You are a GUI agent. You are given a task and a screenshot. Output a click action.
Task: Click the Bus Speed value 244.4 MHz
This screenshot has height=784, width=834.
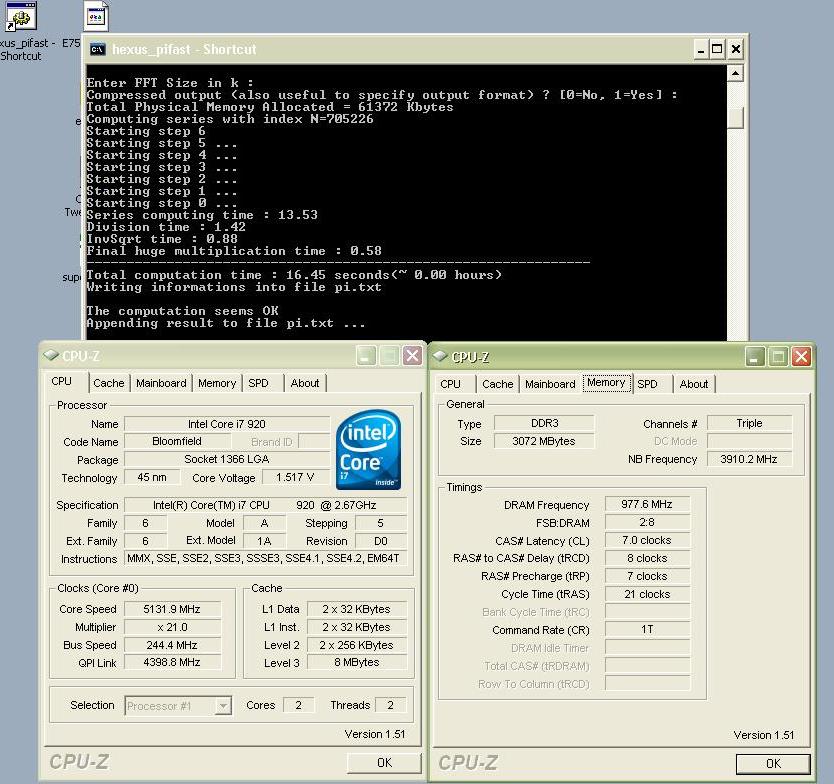click(x=172, y=645)
